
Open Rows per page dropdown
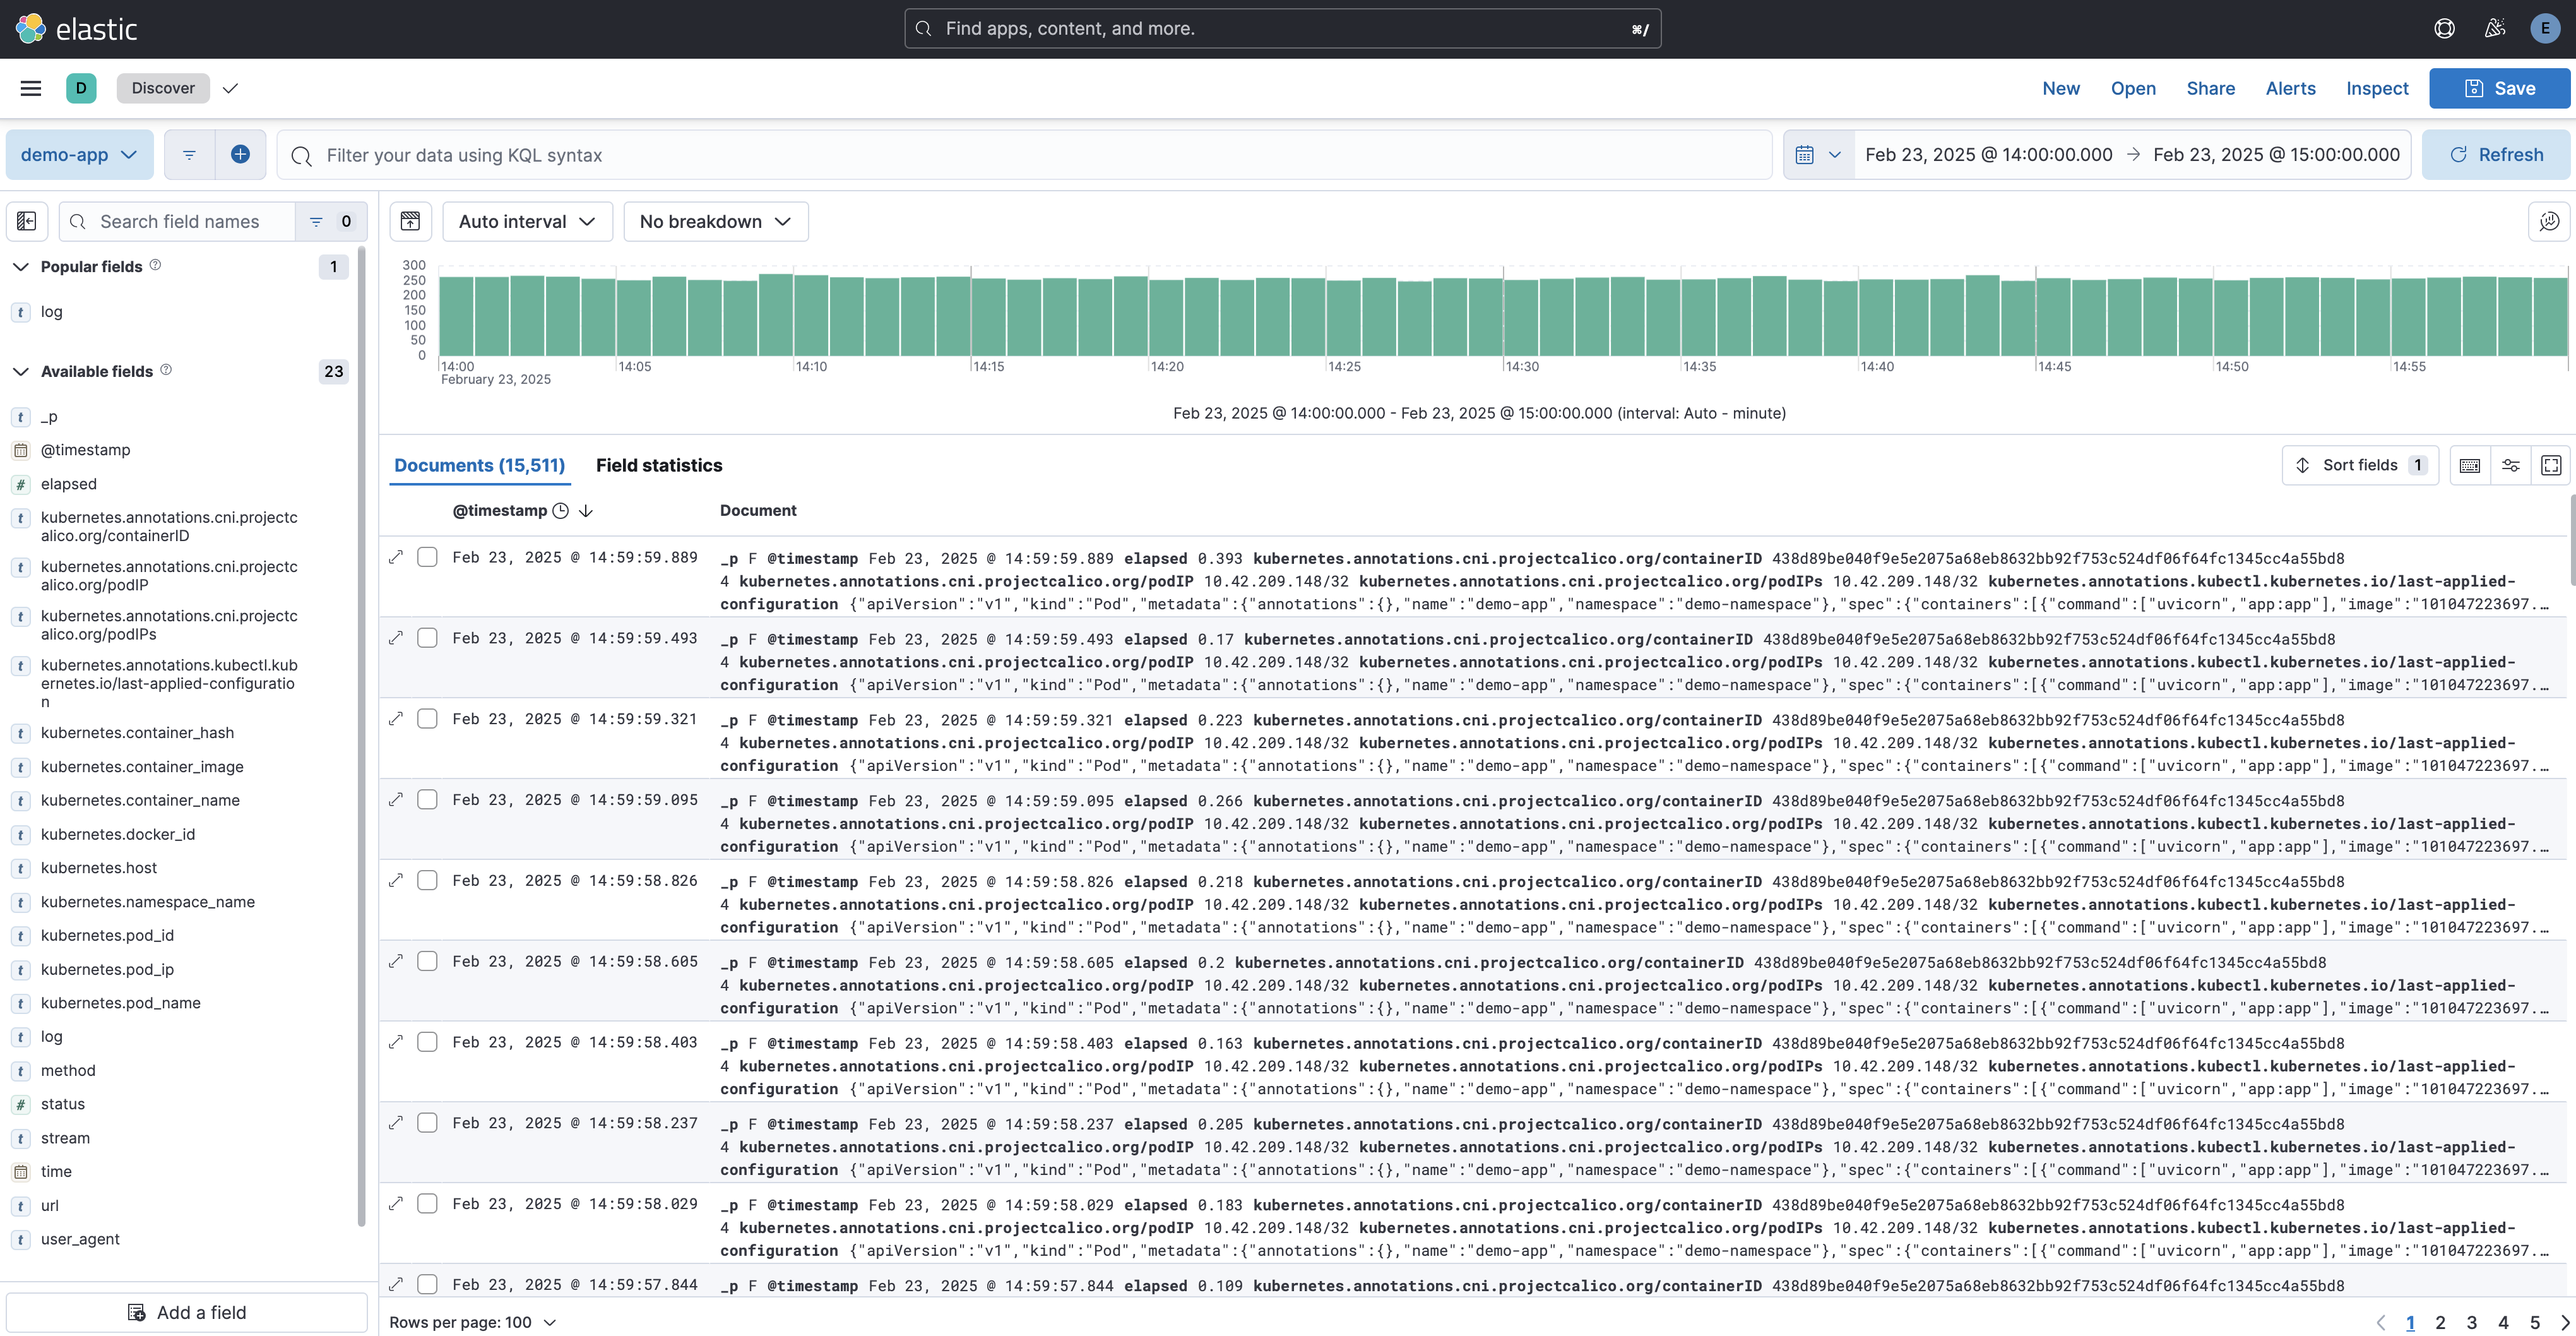pos(472,1322)
